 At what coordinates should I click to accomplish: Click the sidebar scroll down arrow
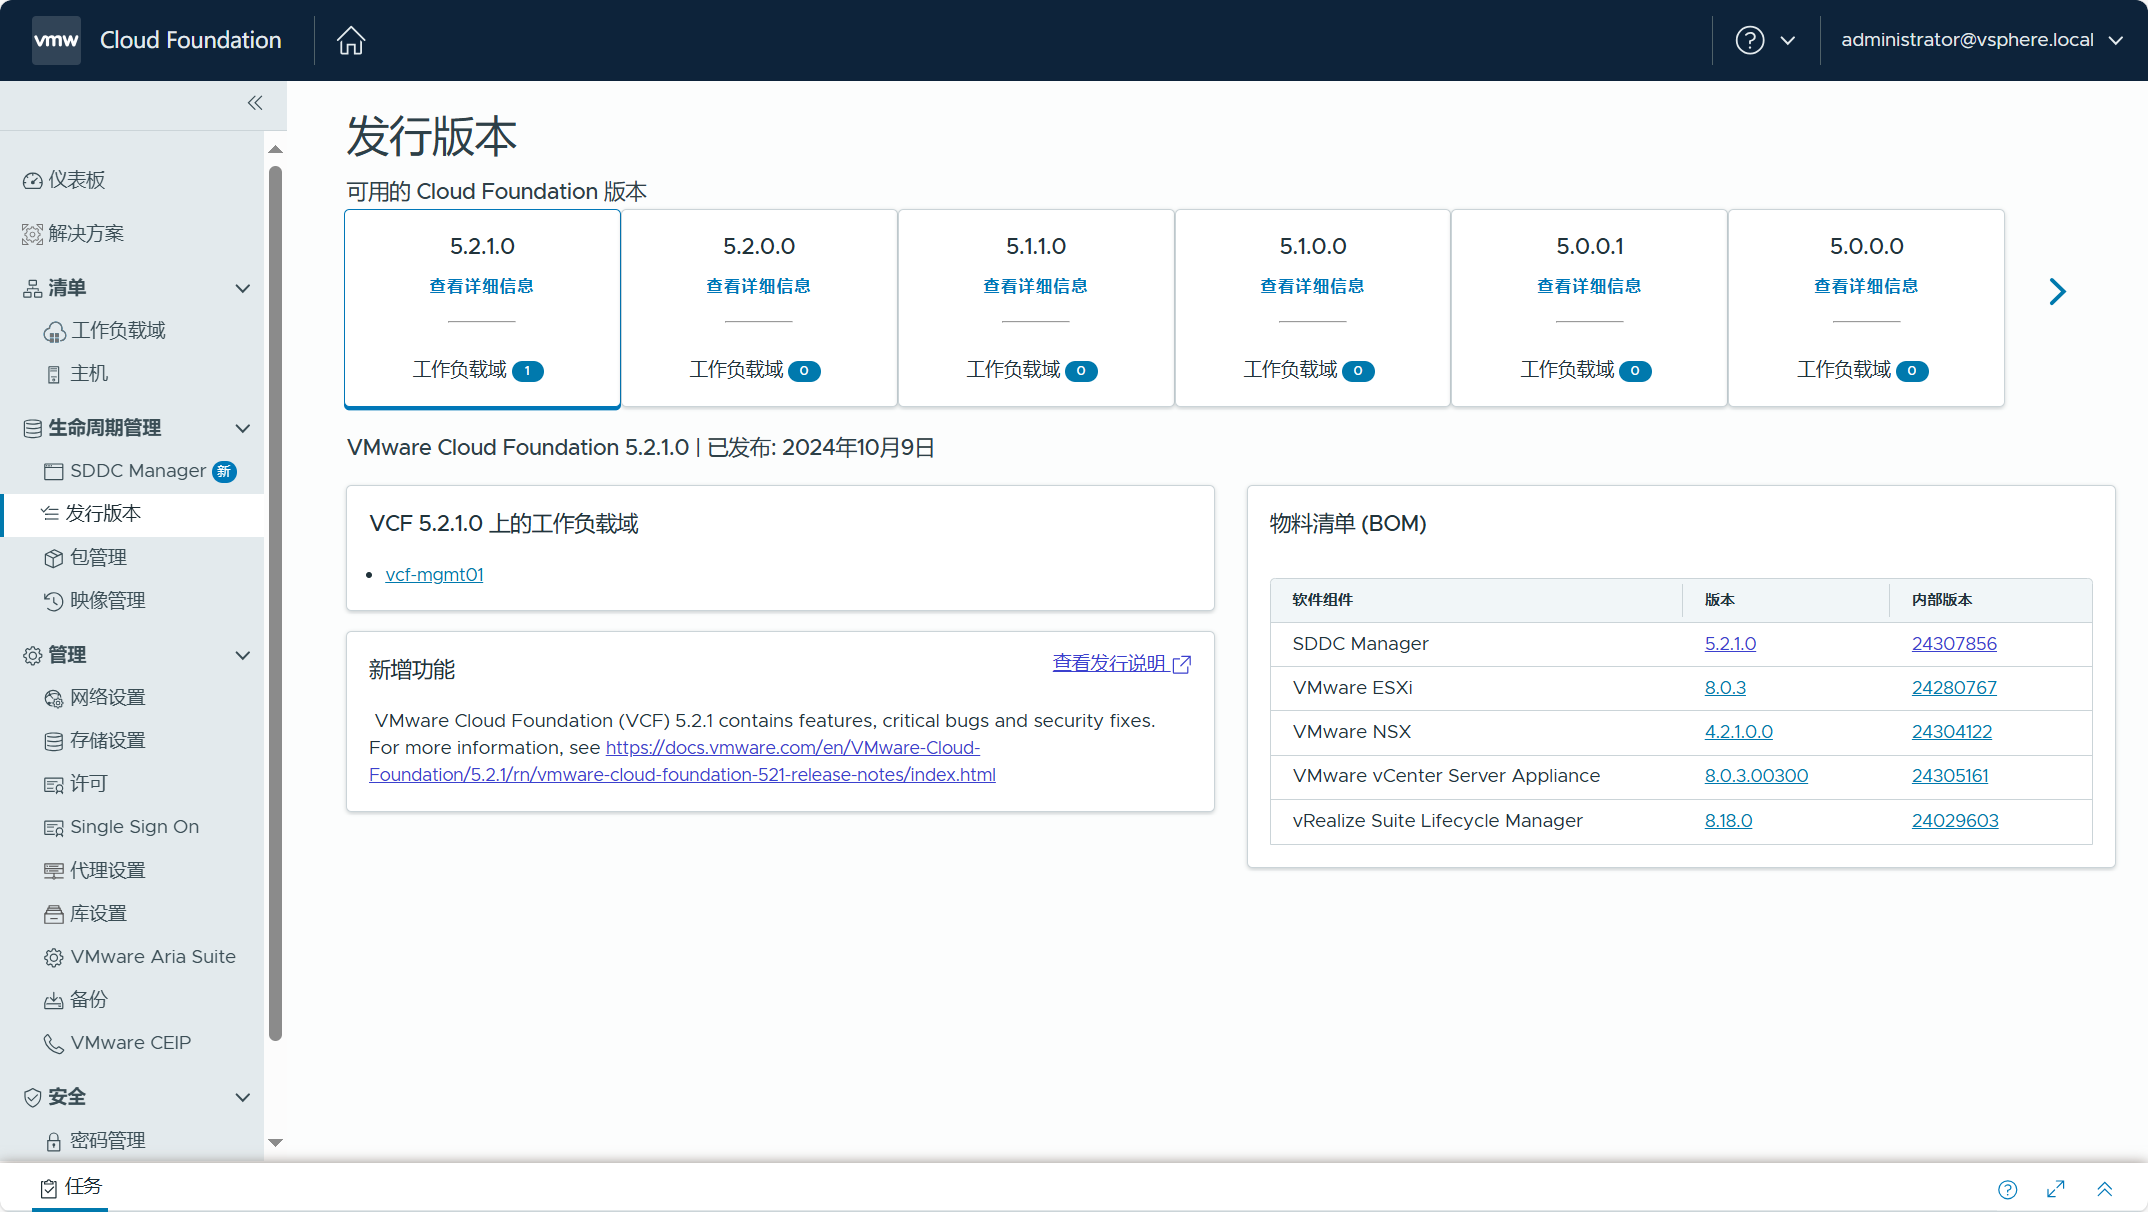pos(276,1142)
